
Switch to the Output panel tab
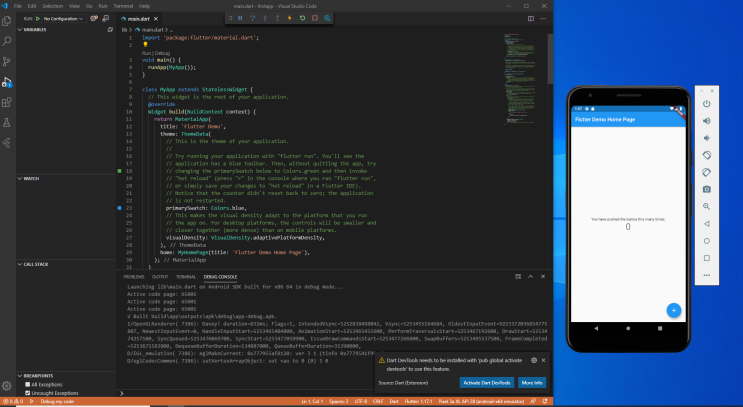tap(160, 277)
